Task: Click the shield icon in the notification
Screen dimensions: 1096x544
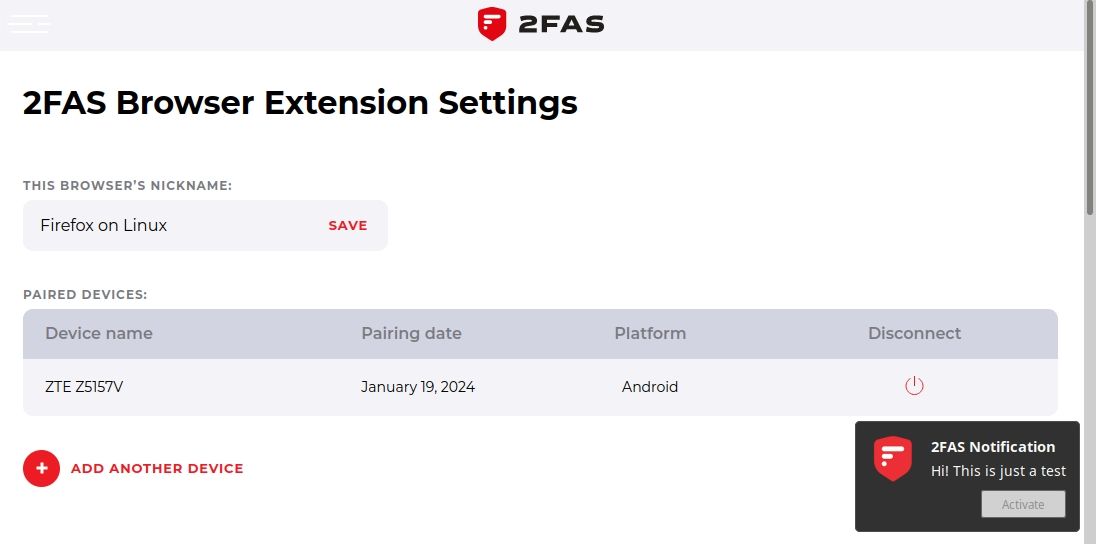Action: (892, 459)
